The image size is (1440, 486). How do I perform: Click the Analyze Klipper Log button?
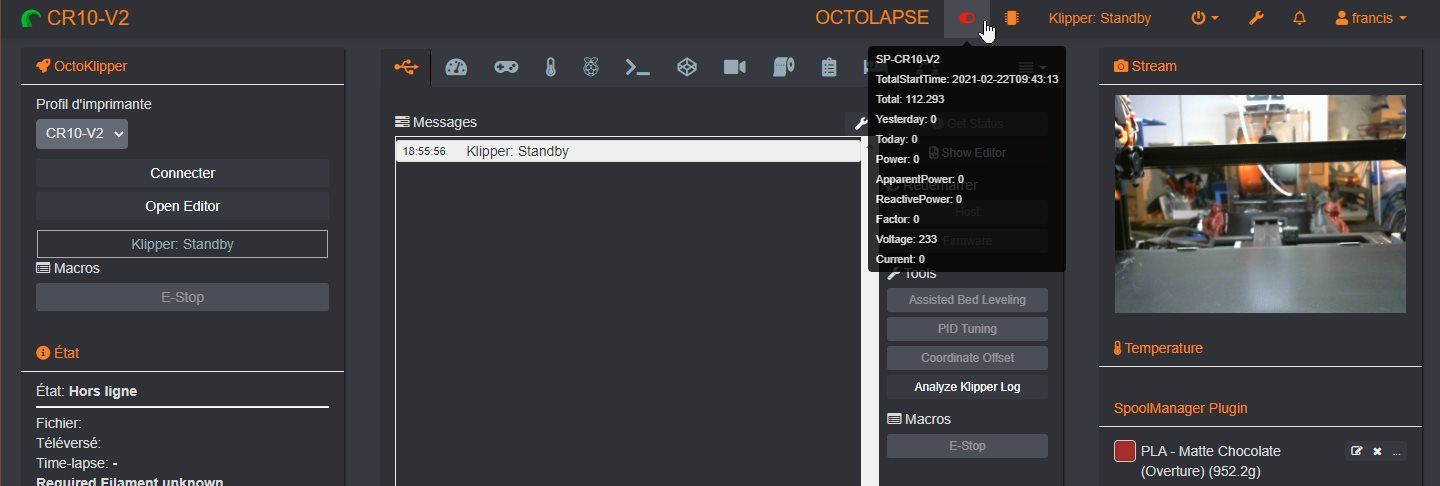[x=967, y=387]
